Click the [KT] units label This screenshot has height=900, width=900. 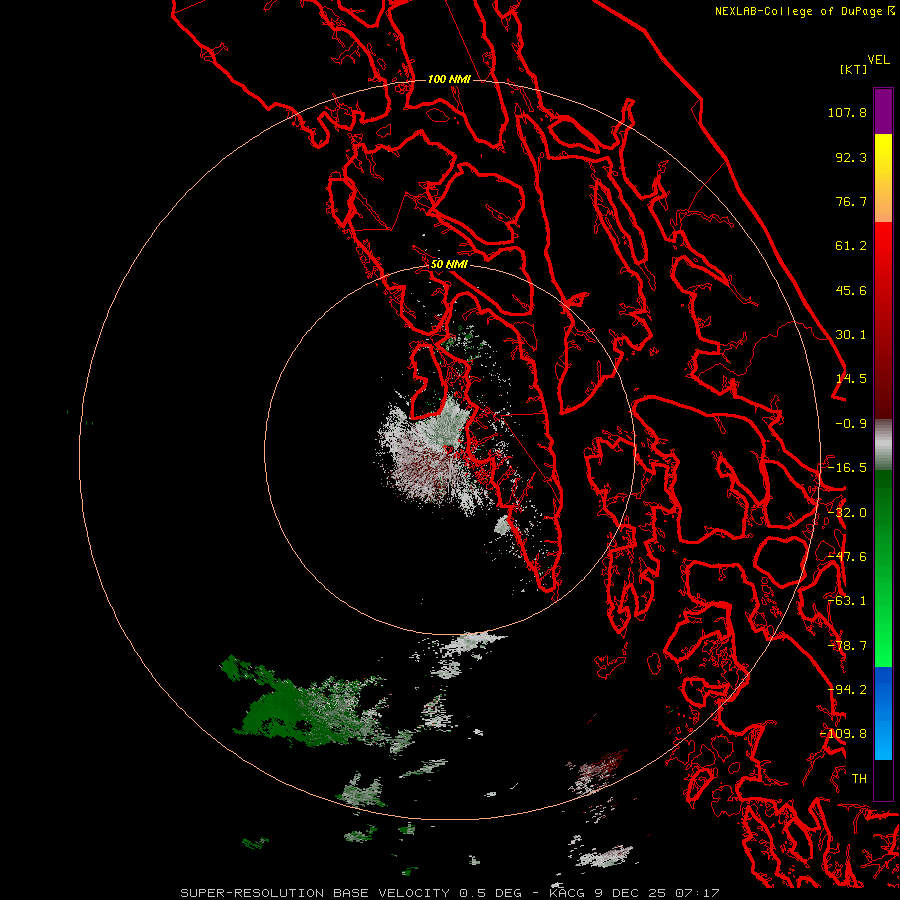(x=854, y=69)
